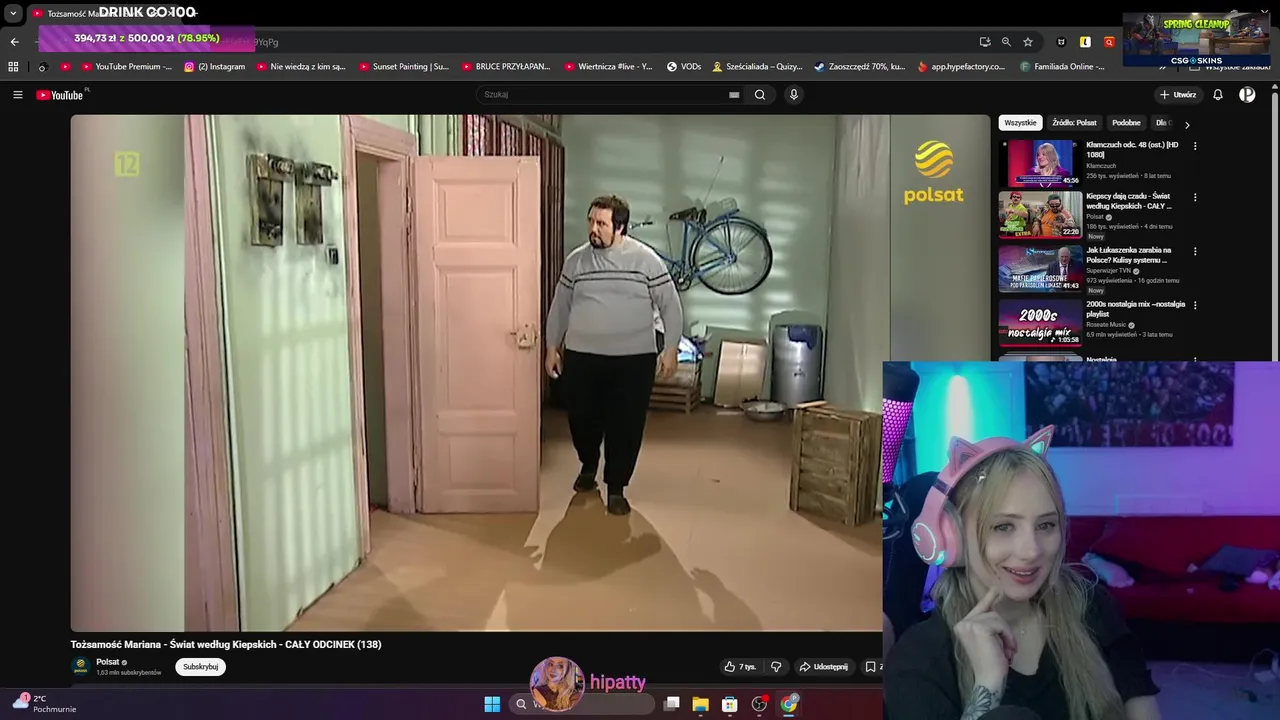This screenshot has width=1280, height=720.
Task: Open the Polsat channel name link
Action: pos(107,662)
